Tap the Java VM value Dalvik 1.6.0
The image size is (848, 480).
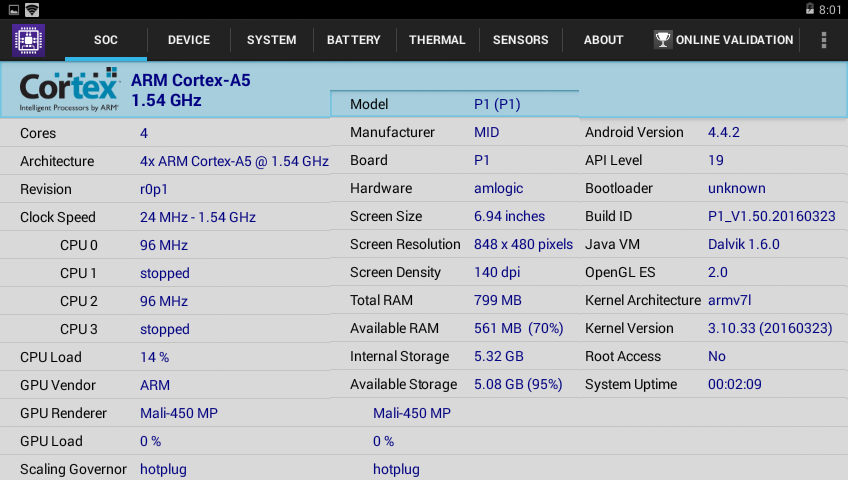[744, 244]
